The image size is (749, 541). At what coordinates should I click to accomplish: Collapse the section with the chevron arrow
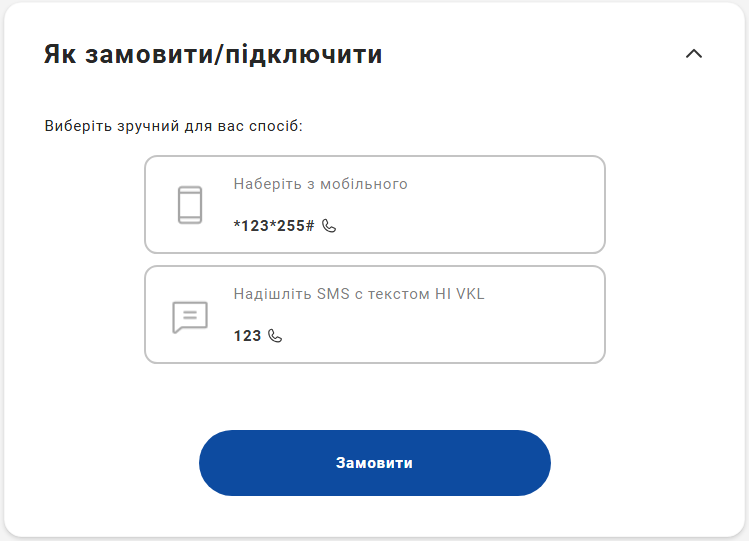[694, 54]
